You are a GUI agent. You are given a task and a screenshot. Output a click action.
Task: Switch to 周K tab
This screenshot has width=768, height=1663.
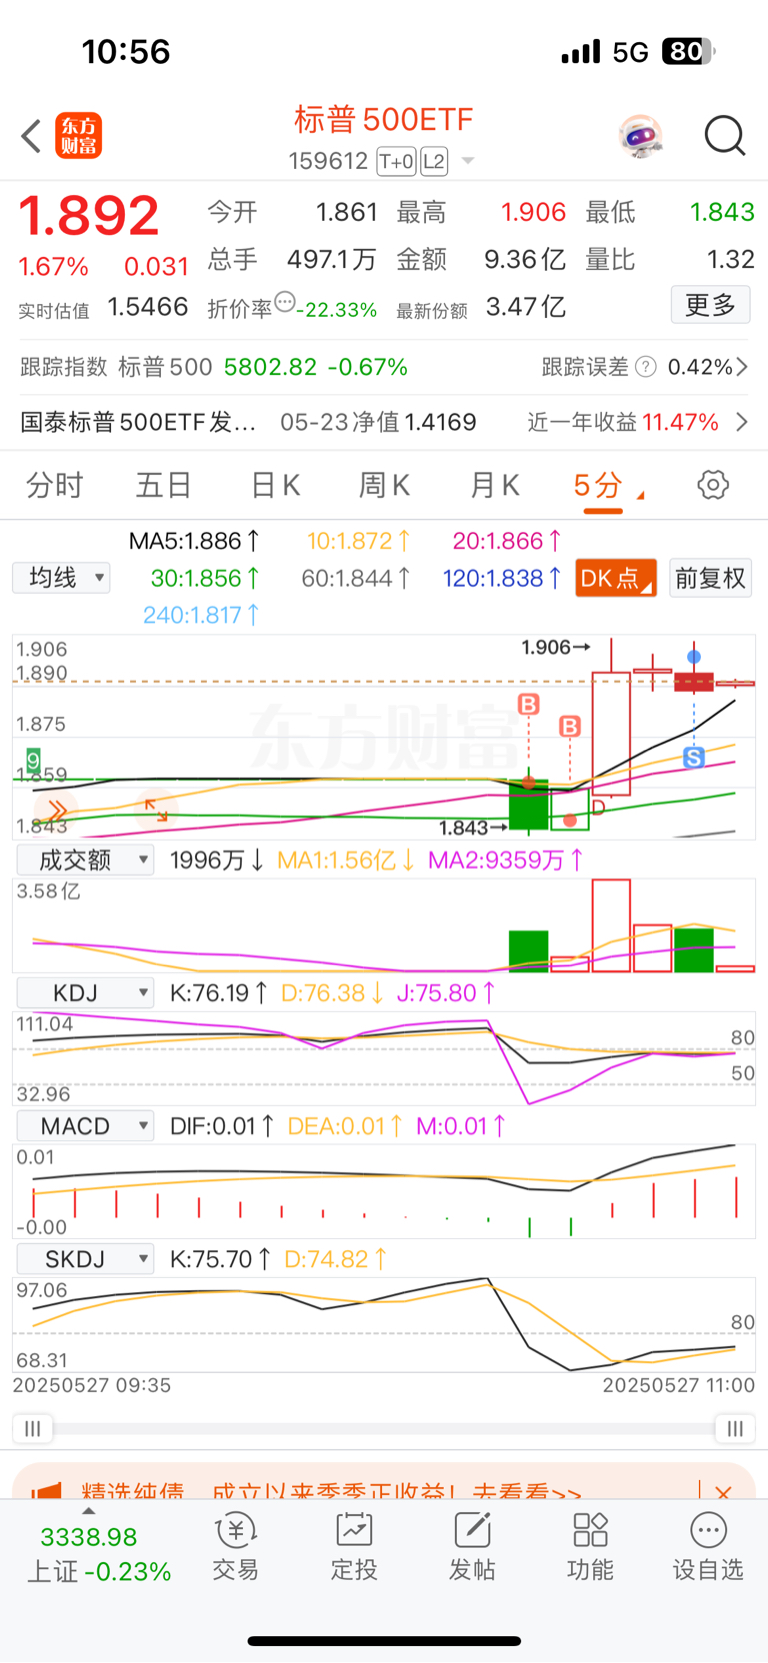click(x=385, y=486)
